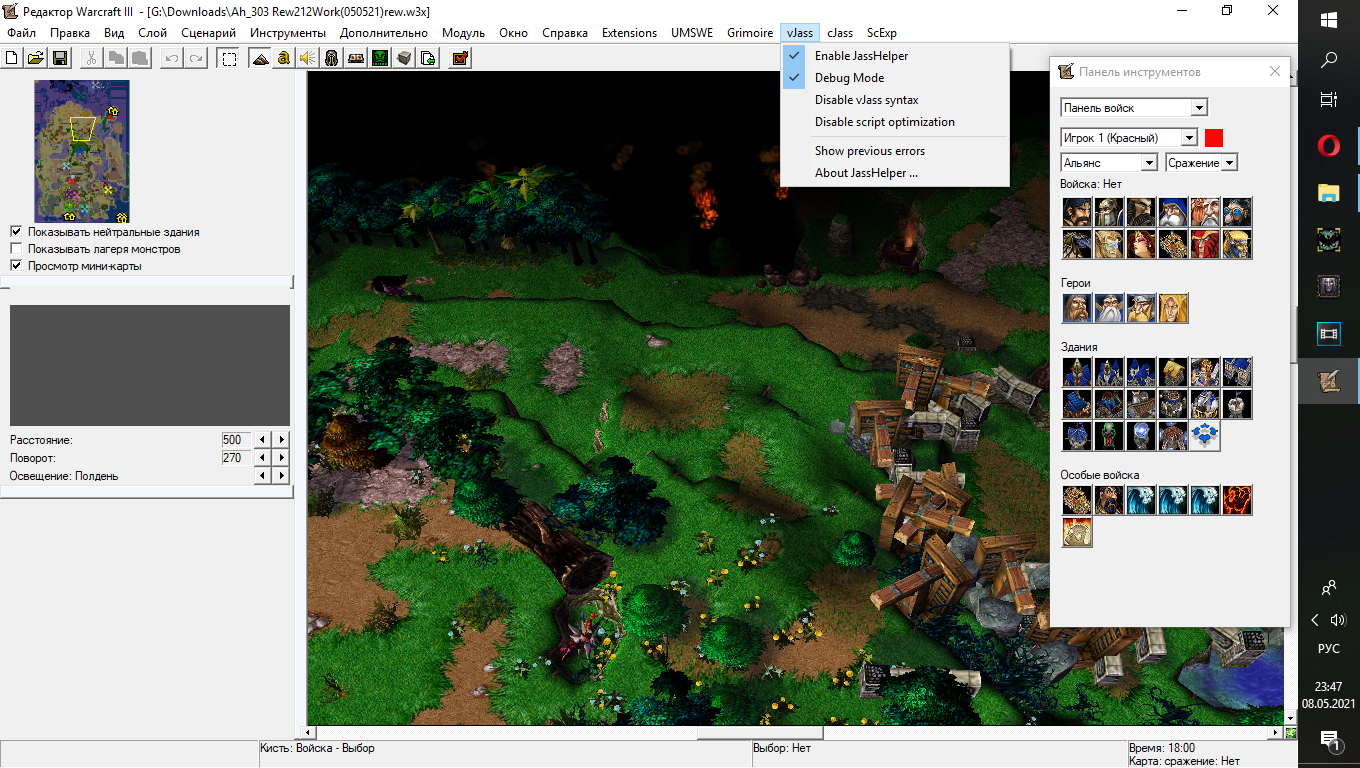
Task: Click the red player color swatch
Action: click(1214, 138)
